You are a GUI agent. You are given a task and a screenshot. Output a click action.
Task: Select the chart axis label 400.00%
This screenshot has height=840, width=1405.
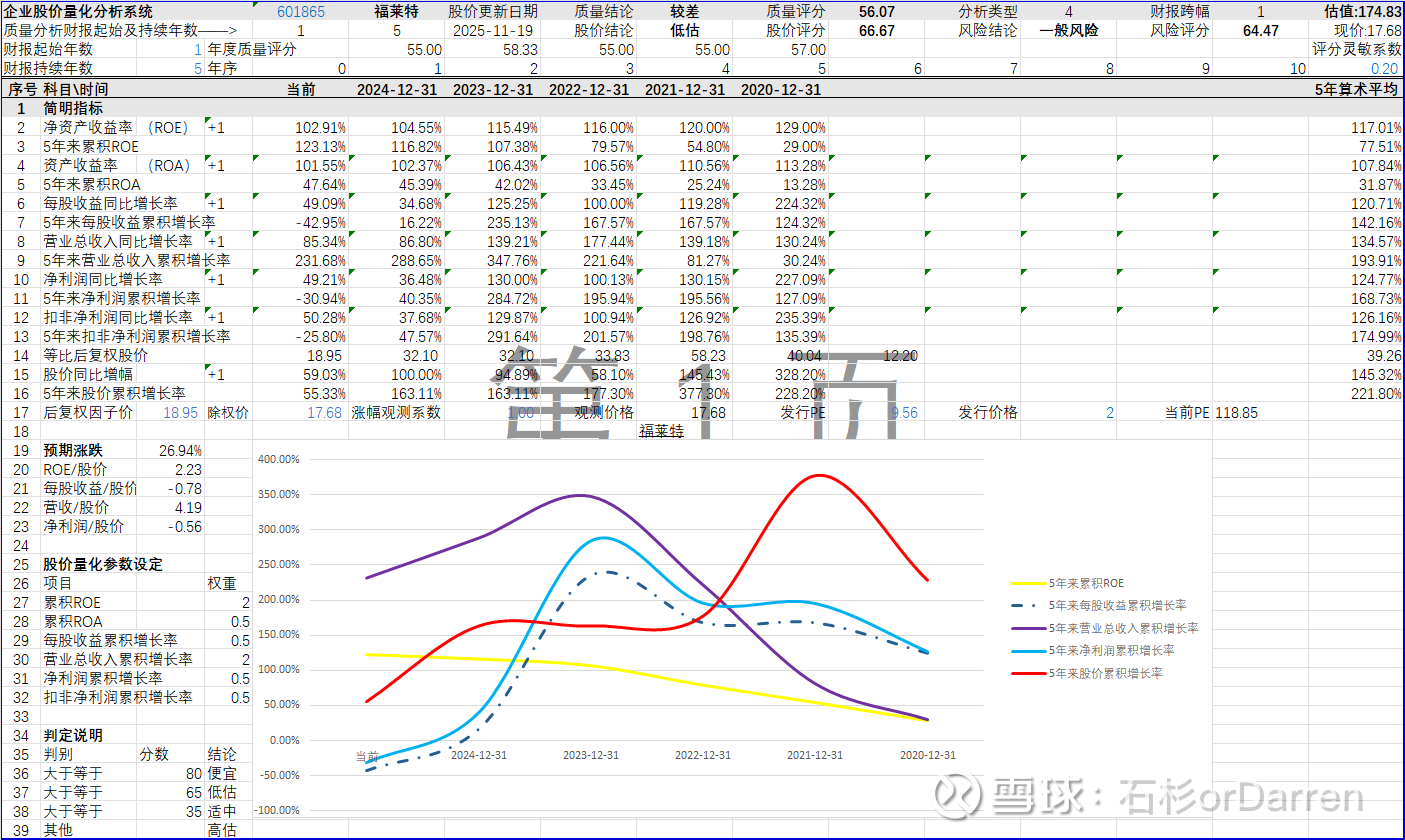[279, 459]
